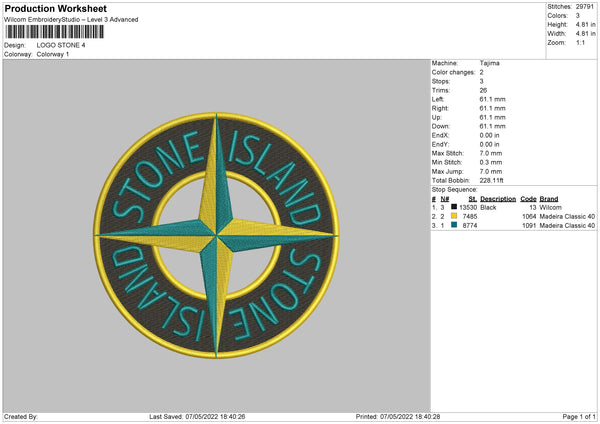The width and height of the screenshot is (600, 424).
Task: Click the 'Color changes:' label
Action: point(453,72)
